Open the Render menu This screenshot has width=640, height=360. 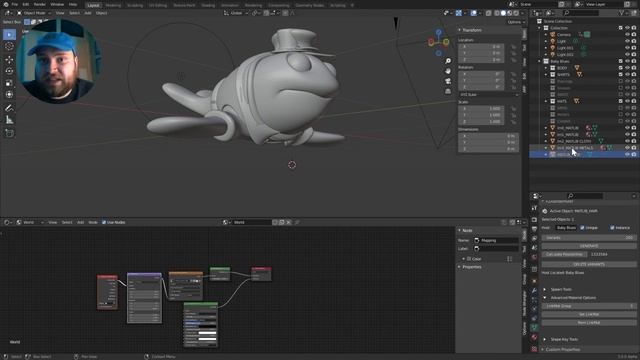click(x=40, y=4)
